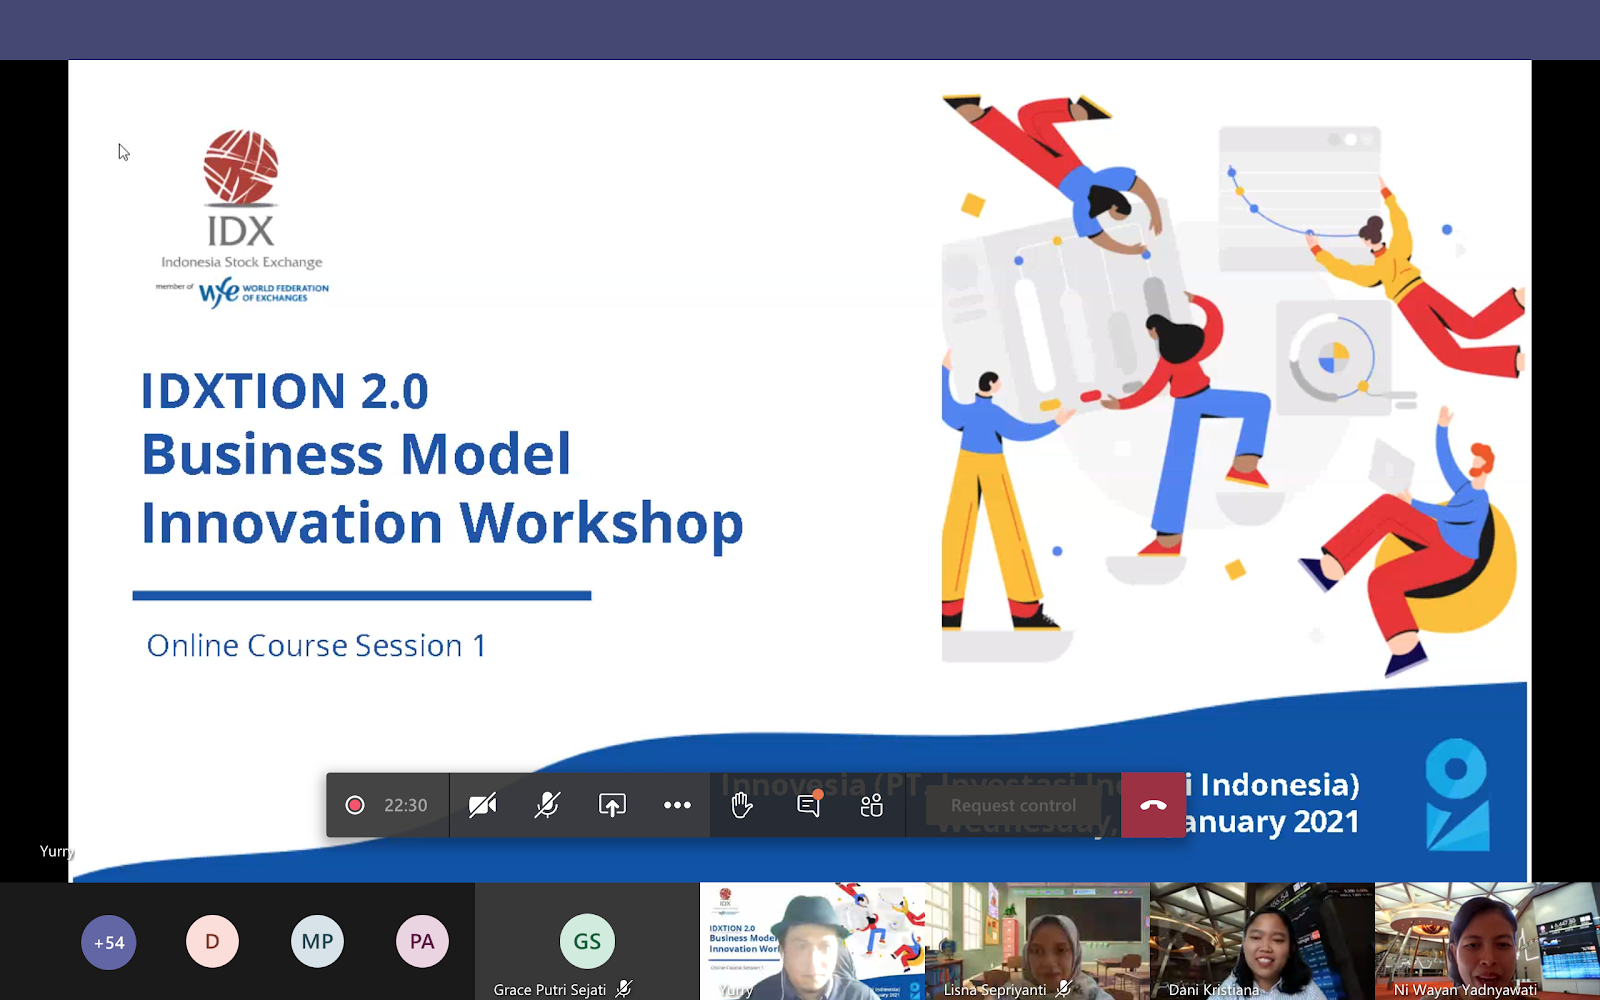Image resolution: width=1600 pixels, height=1000 pixels.
Task: Unmute the microphone
Action: (x=547, y=805)
